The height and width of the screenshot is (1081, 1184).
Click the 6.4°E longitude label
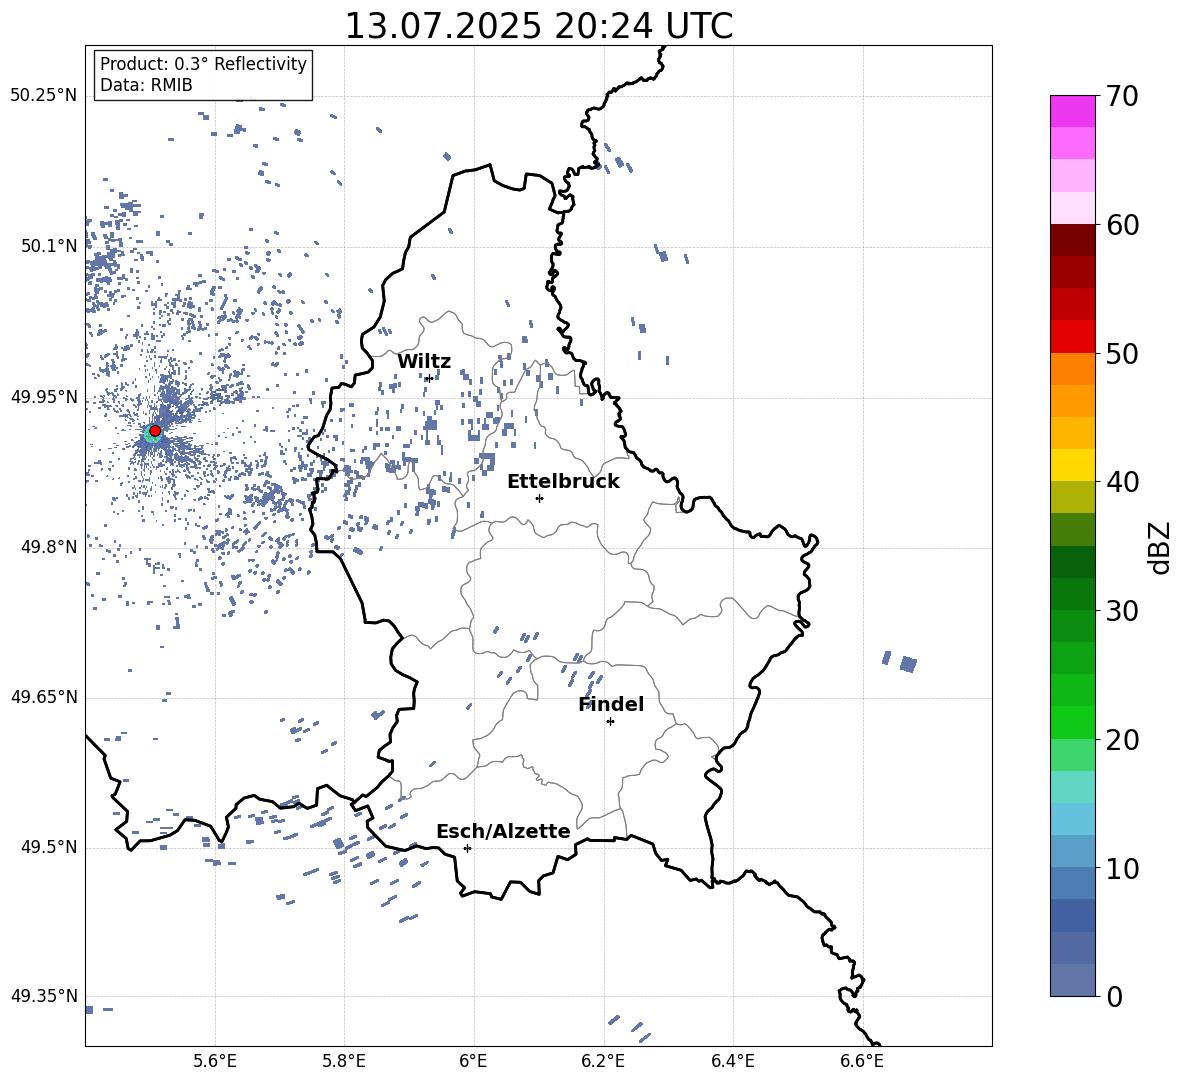(x=732, y=1061)
